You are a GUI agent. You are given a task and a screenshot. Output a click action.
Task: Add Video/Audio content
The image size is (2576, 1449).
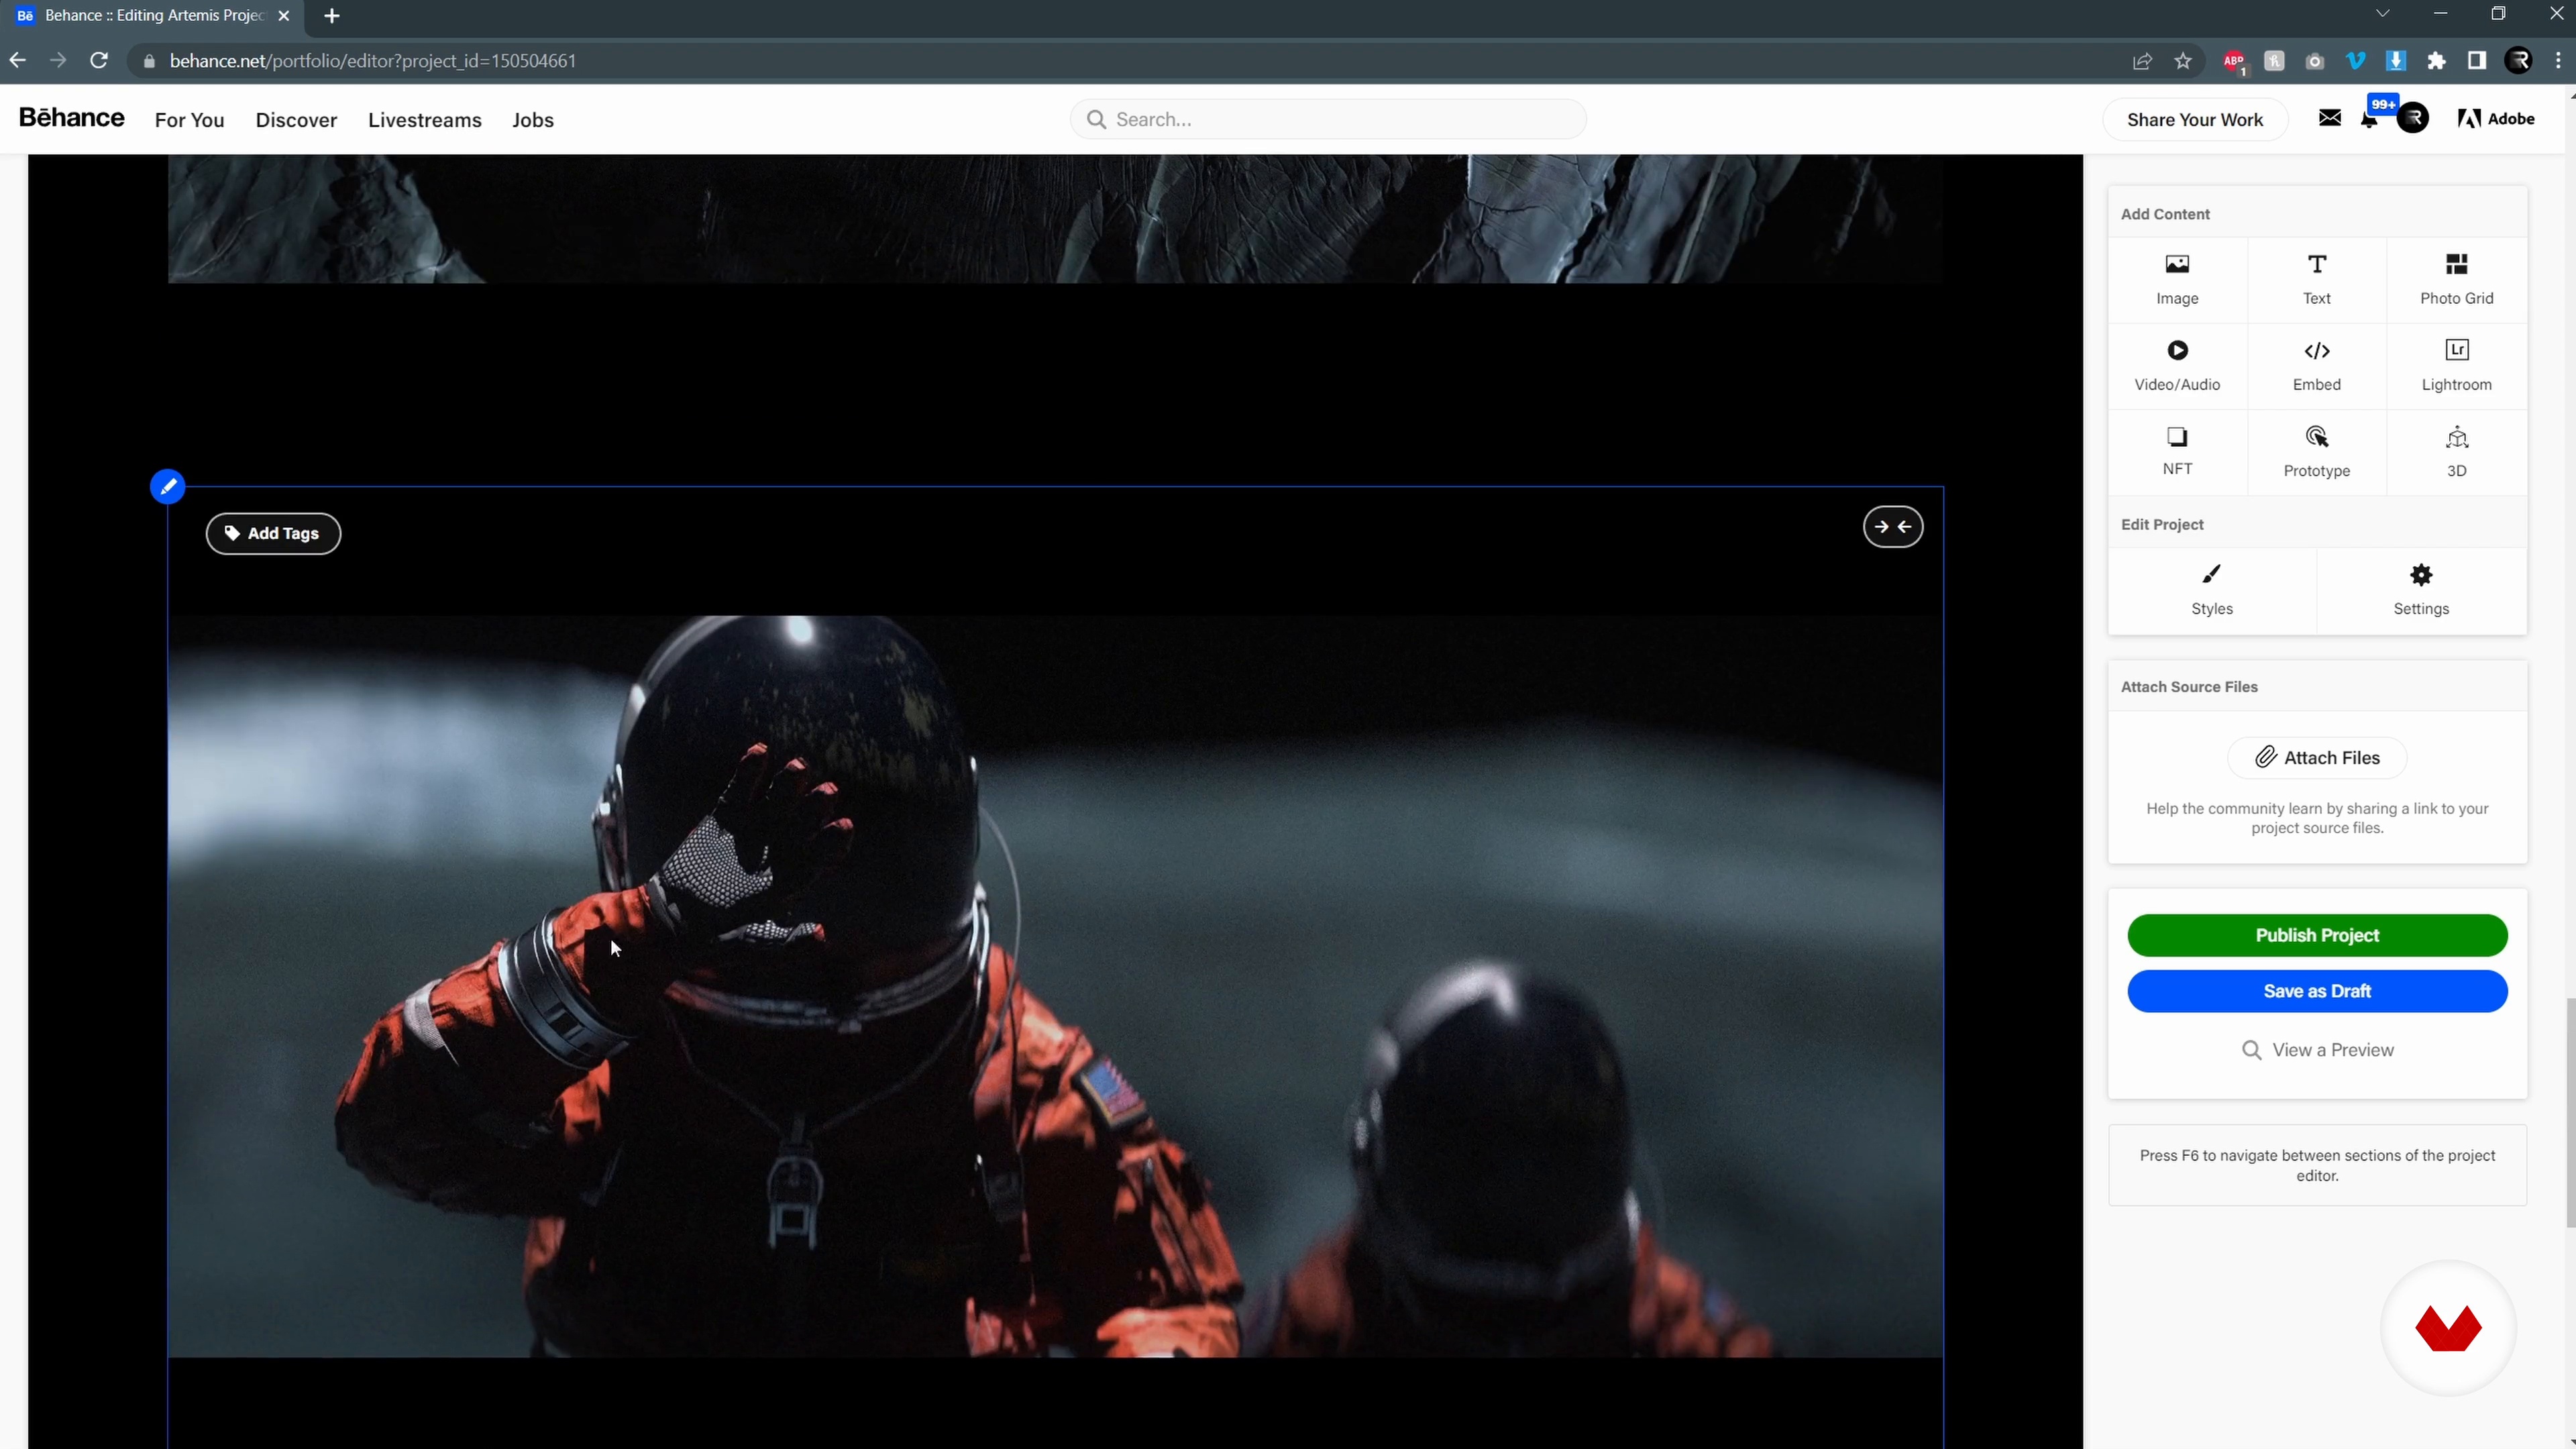point(2177,365)
